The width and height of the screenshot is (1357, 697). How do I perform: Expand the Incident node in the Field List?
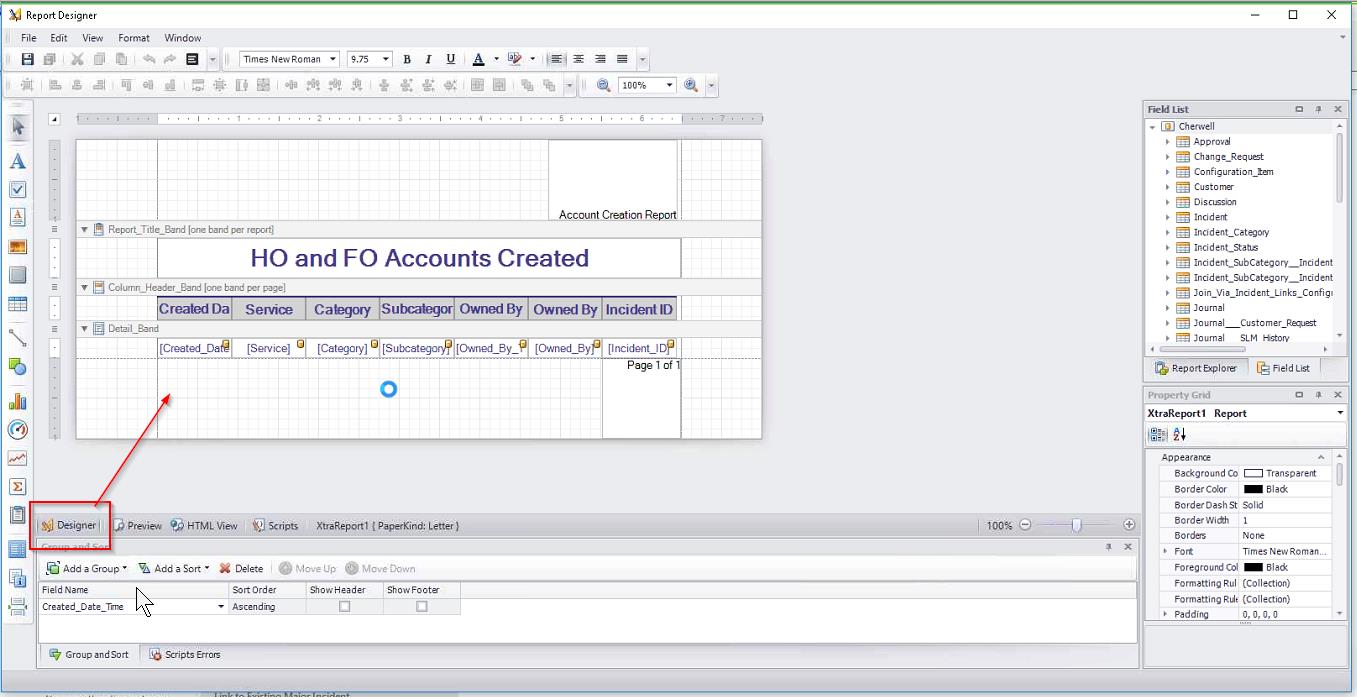1167,217
